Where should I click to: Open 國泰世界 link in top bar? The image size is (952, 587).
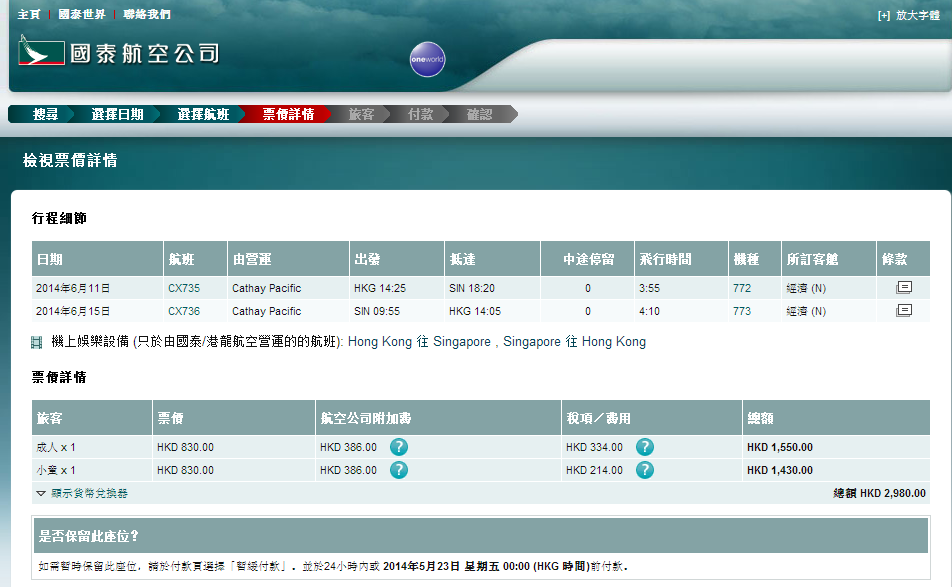pyautogui.click(x=80, y=15)
